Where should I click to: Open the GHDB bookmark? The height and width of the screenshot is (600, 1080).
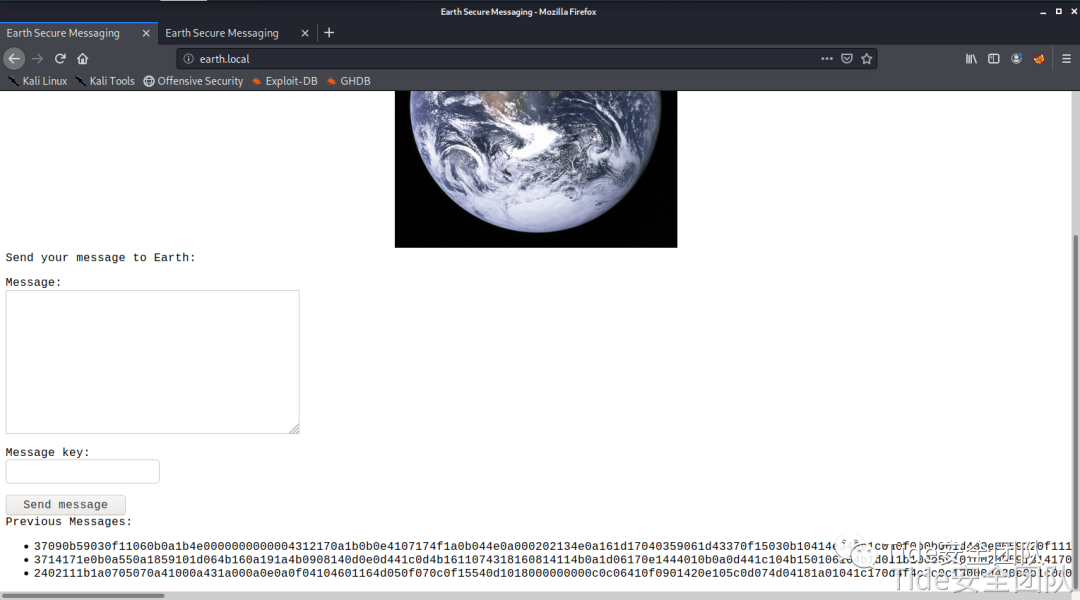[x=349, y=81]
